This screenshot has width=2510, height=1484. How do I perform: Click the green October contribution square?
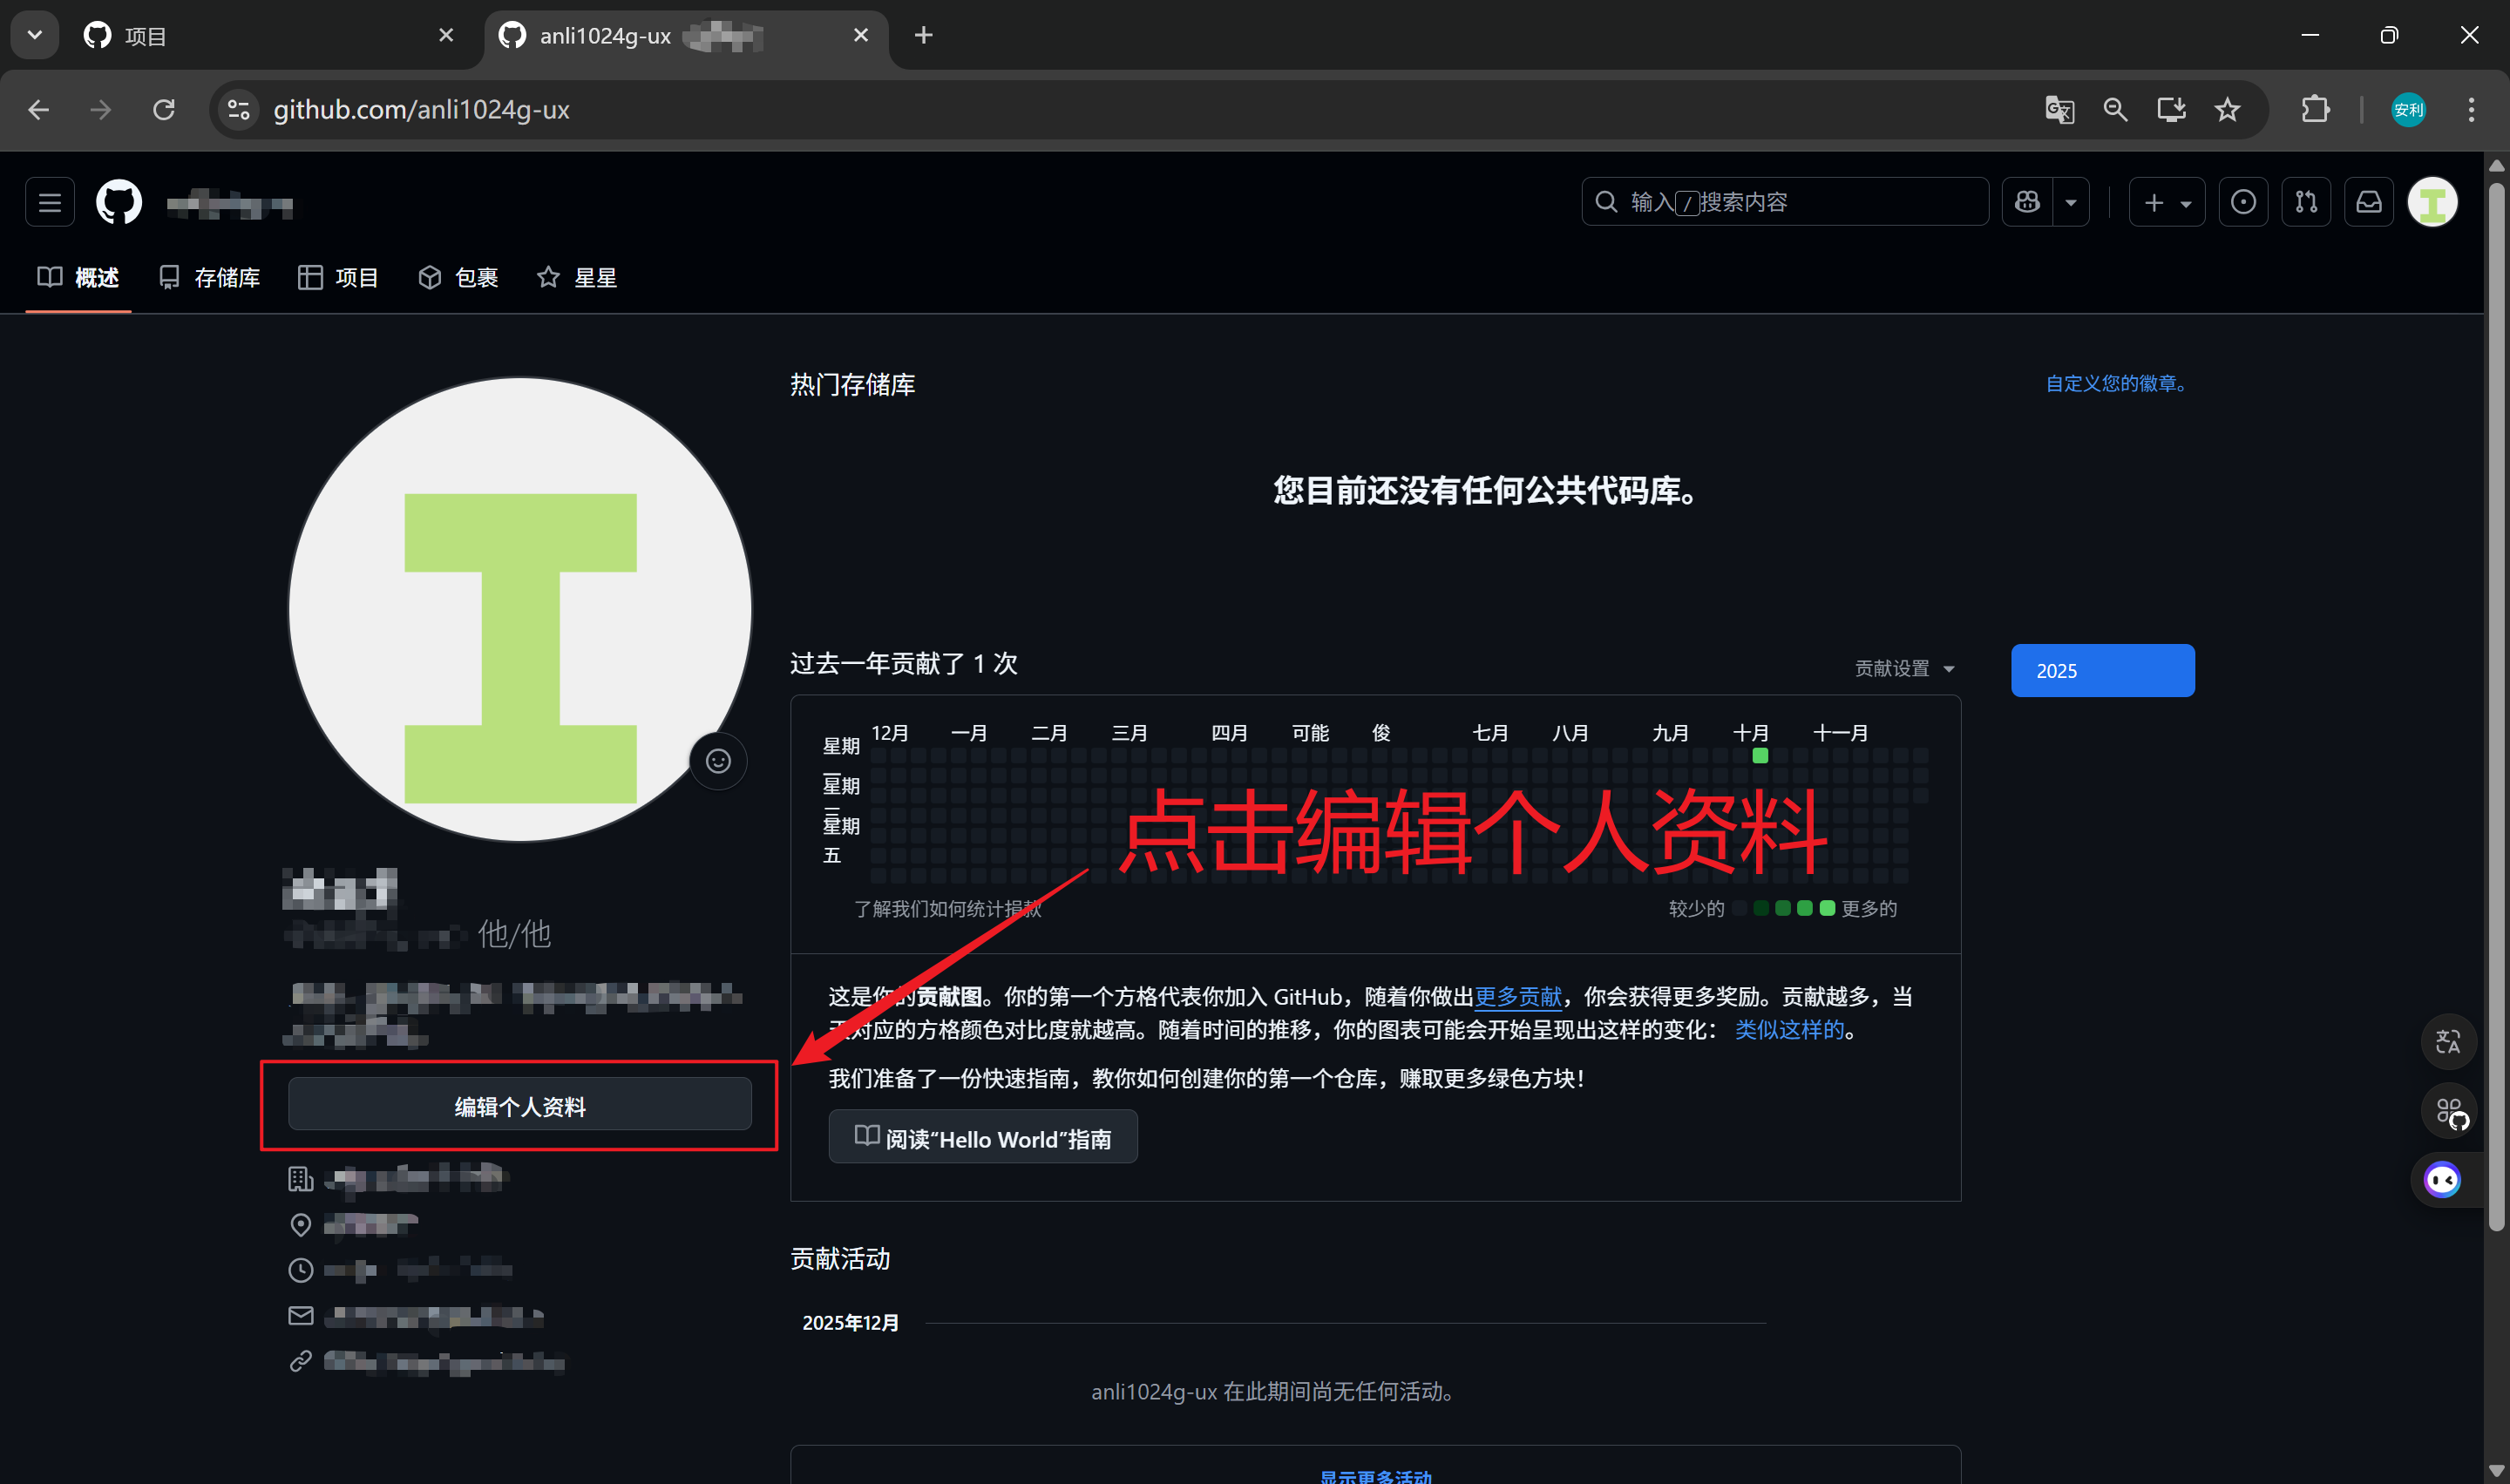[1760, 757]
